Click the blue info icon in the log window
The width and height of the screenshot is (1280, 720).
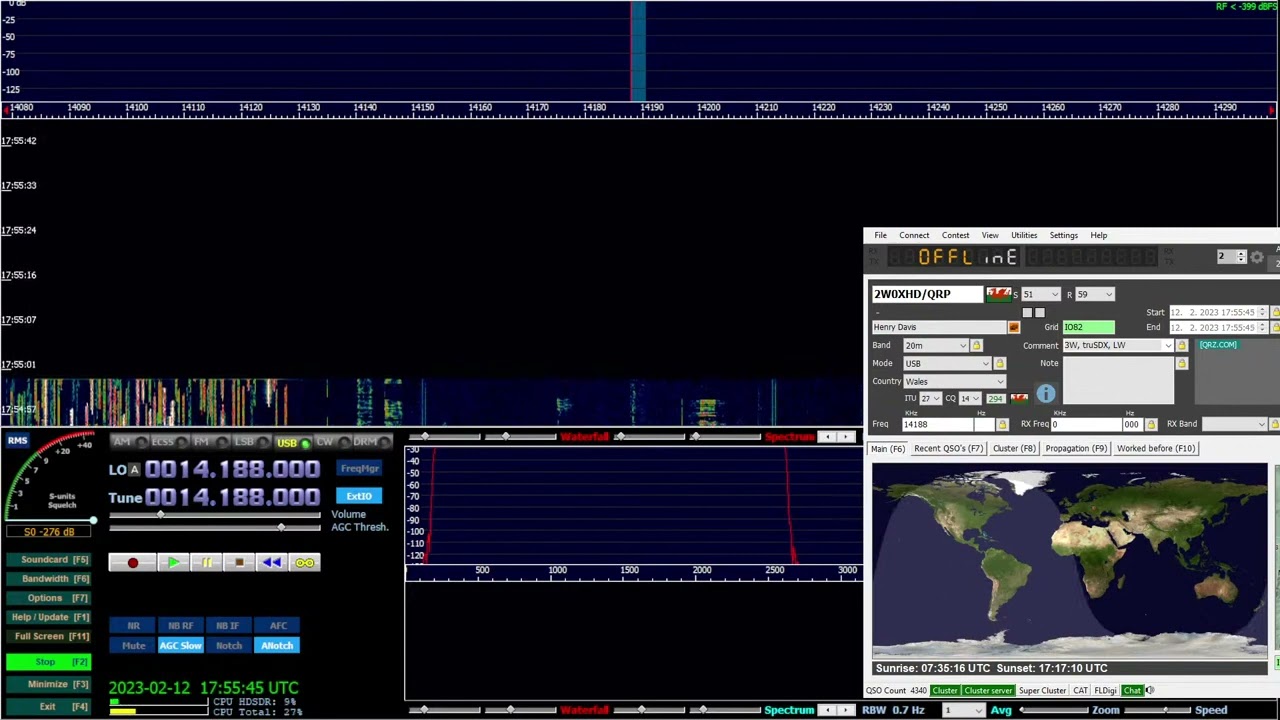coord(1046,394)
